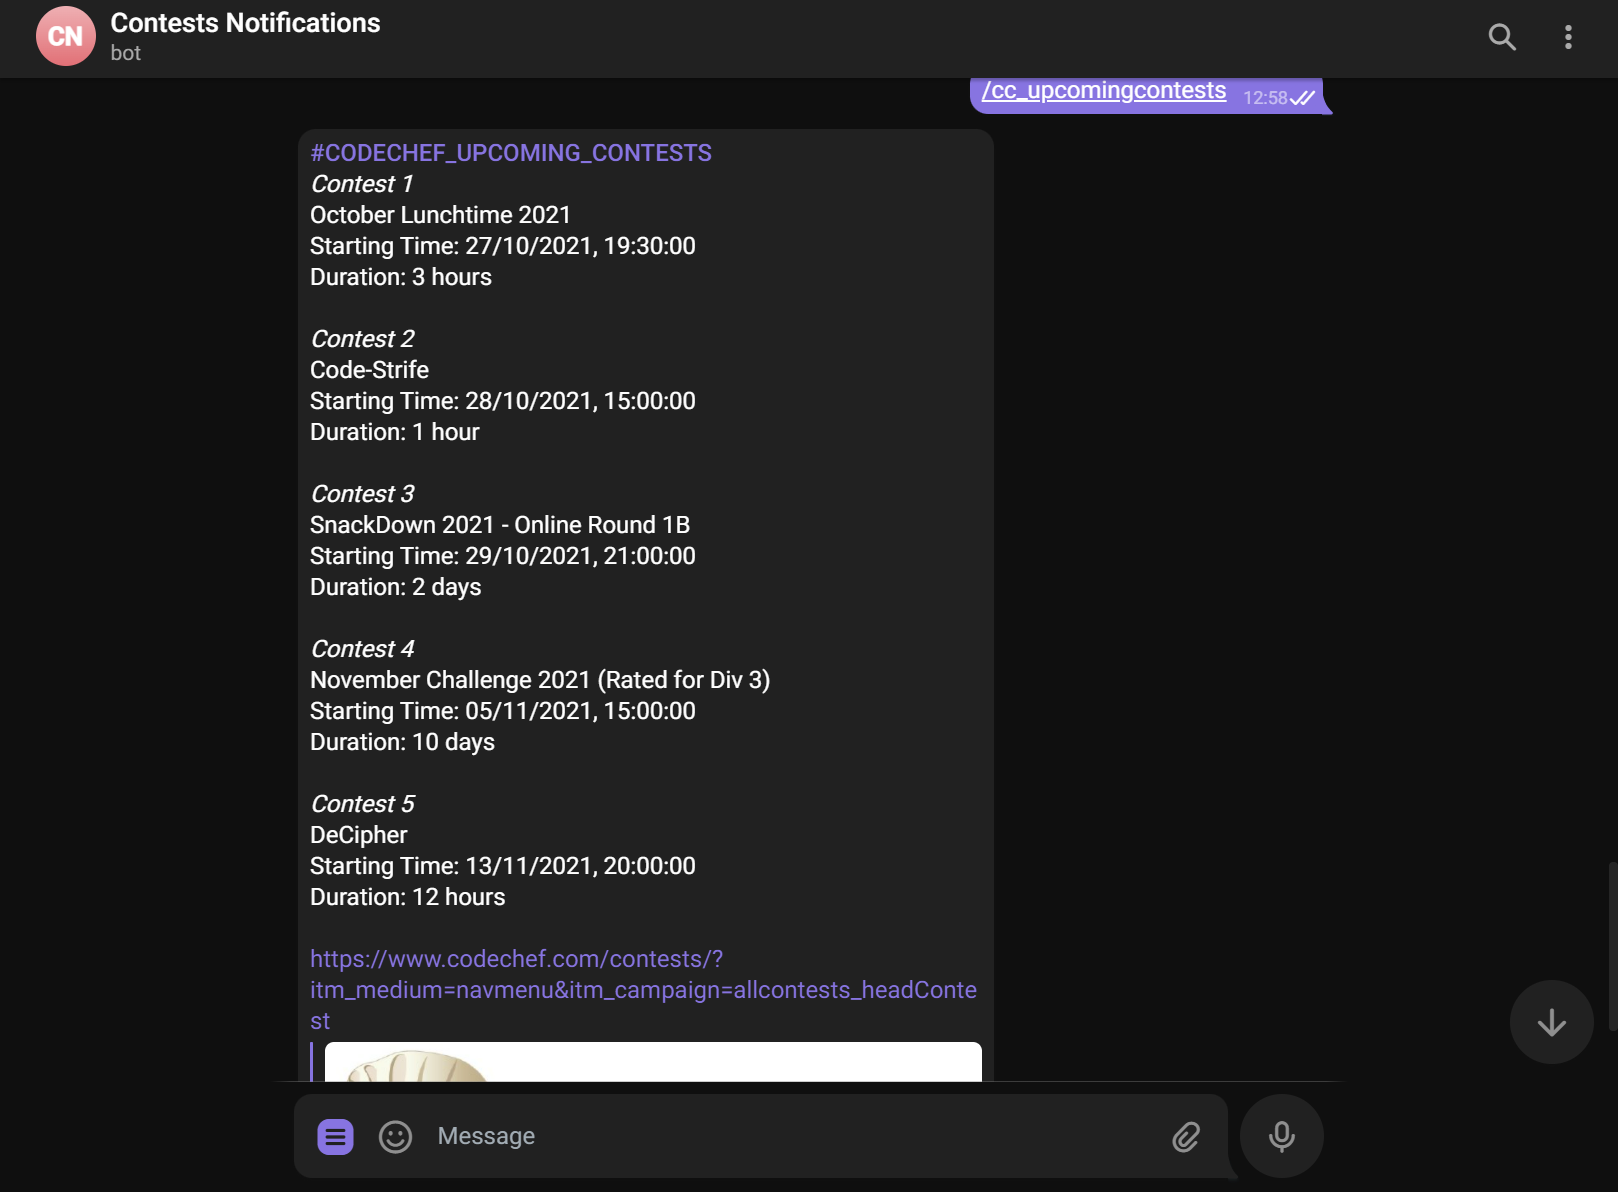This screenshot has height=1192, width=1618.
Task: Click 'SnackDown 2021 - Online Round 1B'
Action: [500, 525]
